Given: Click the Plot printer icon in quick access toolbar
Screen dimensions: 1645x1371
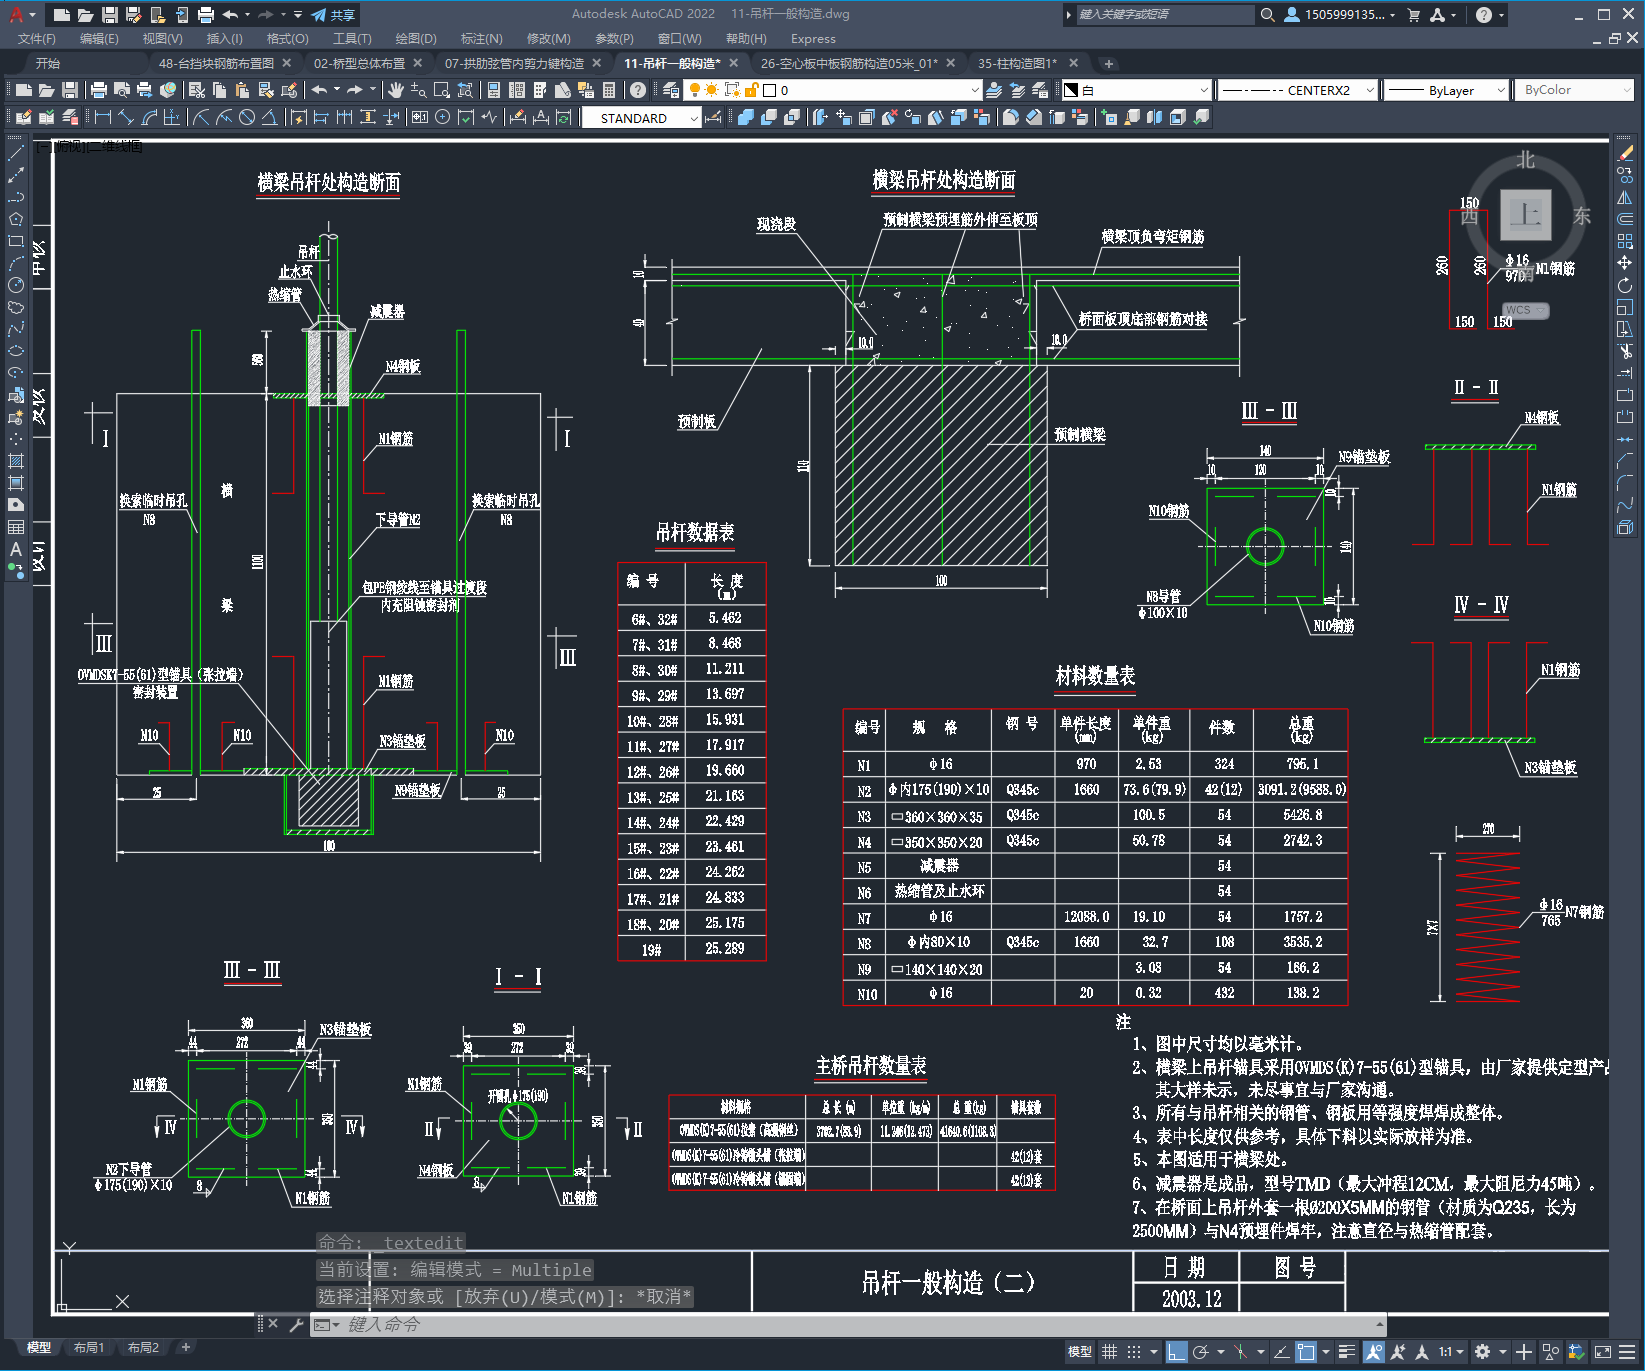Looking at the screenshot, I should point(206,15).
